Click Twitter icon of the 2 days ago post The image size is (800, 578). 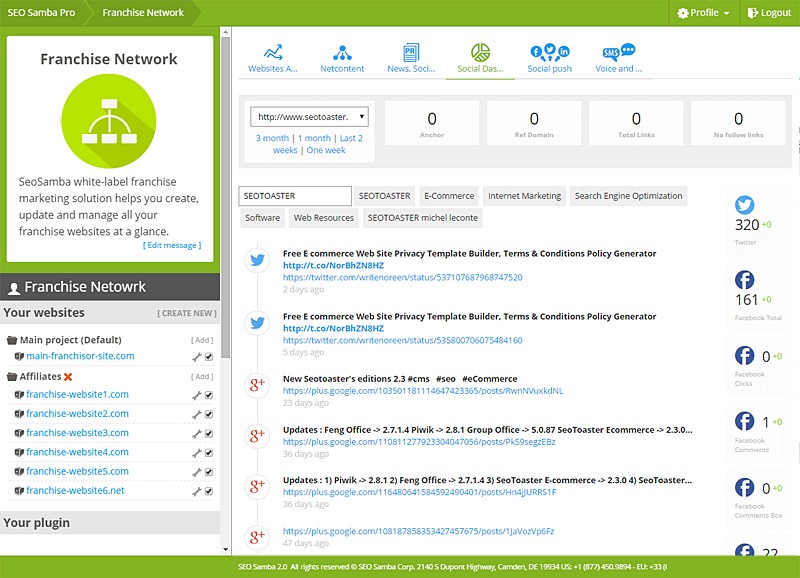pyautogui.click(x=257, y=260)
